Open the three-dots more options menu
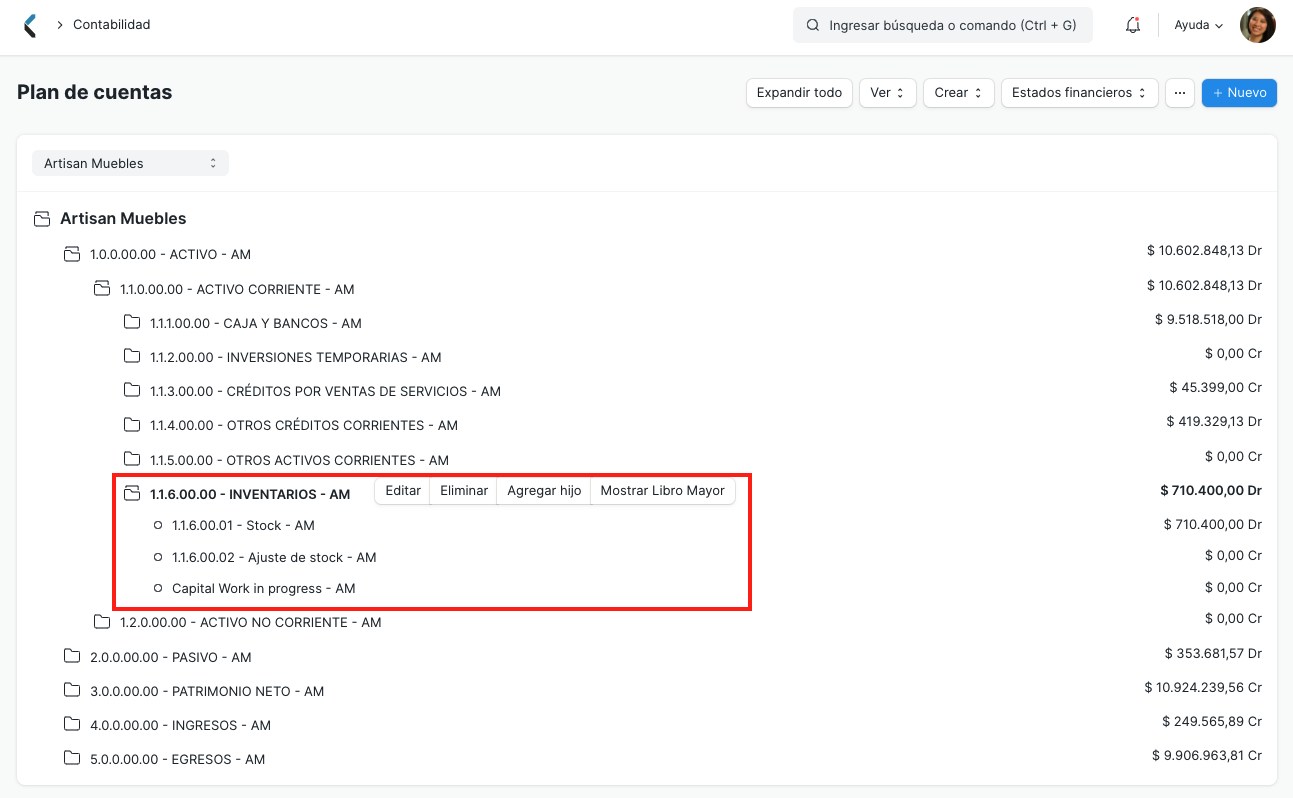Screen dimensions: 1293x798 pos(1180,93)
